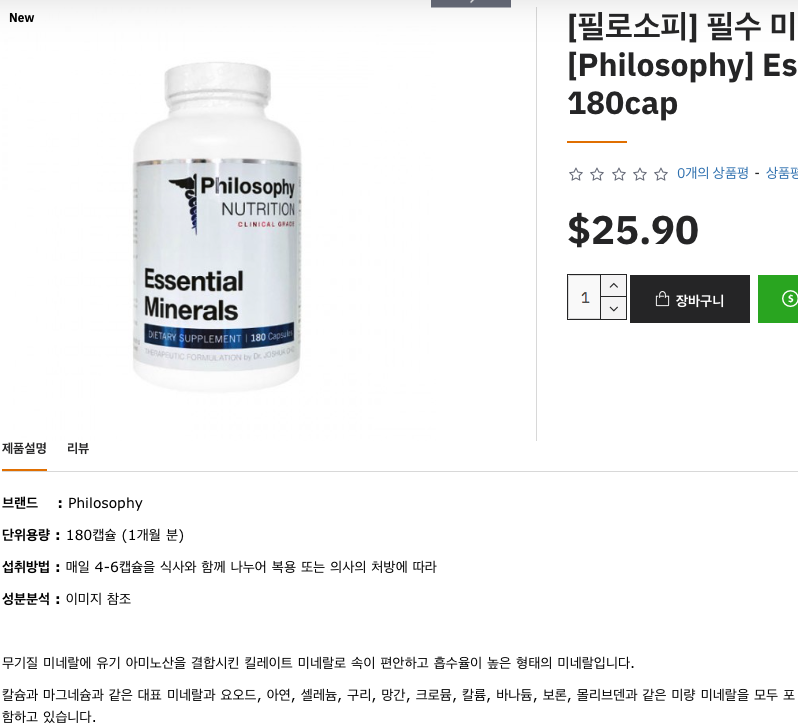This screenshot has height=725, width=798.
Task: Click the first rating star
Action: click(576, 175)
